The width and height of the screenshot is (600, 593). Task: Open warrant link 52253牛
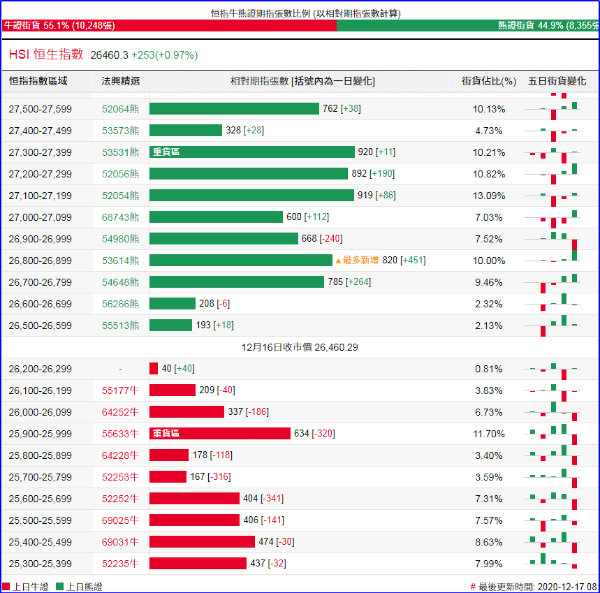click(x=120, y=477)
